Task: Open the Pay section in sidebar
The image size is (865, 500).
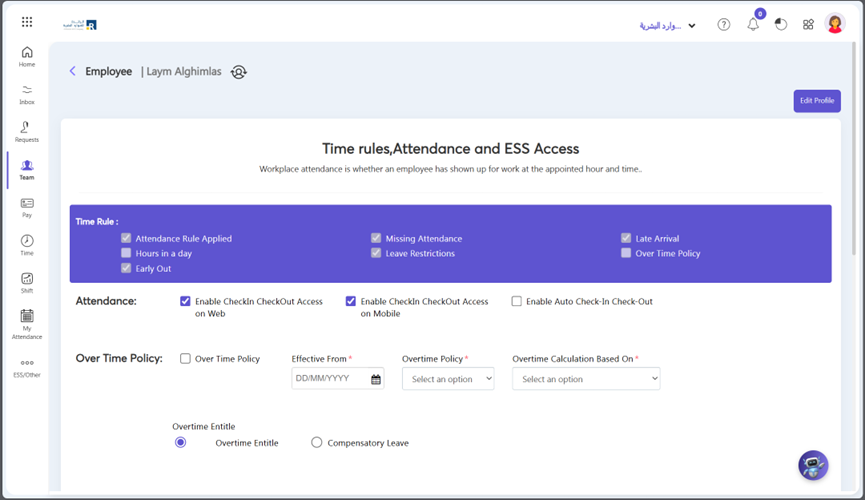Action: pos(27,207)
